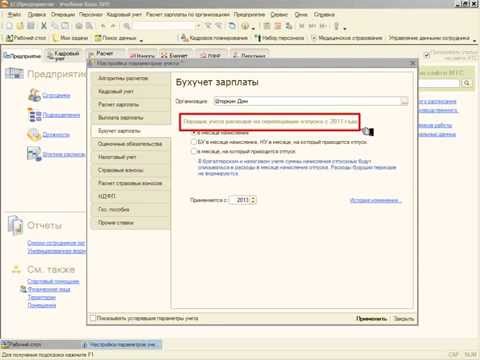This screenshot has width=480, height=360.
Task: Select НДФЛ settings section
Action: tap(130, 196)
